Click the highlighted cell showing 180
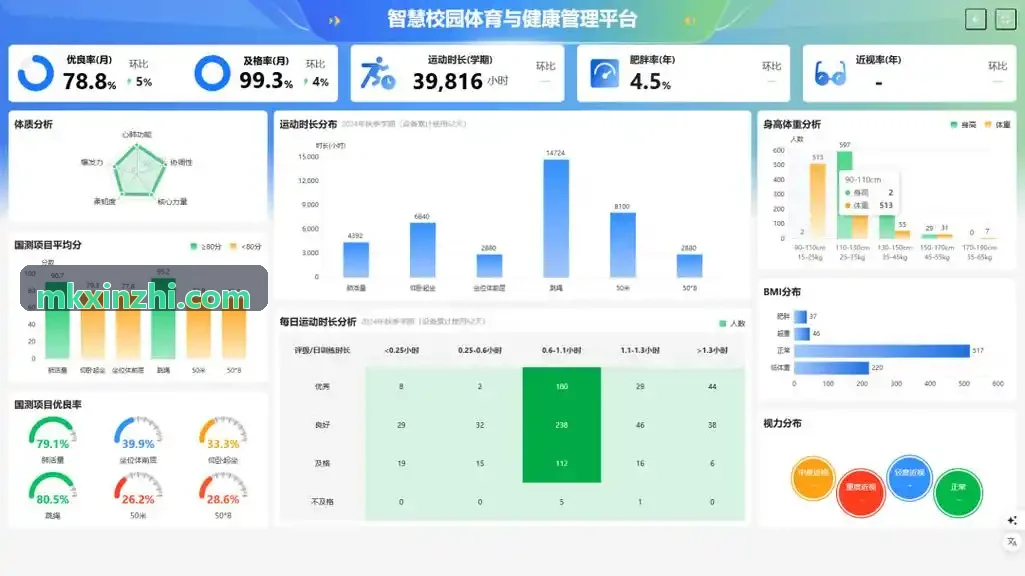Viewport: 1025px width, 576px height. pos(562,386)
